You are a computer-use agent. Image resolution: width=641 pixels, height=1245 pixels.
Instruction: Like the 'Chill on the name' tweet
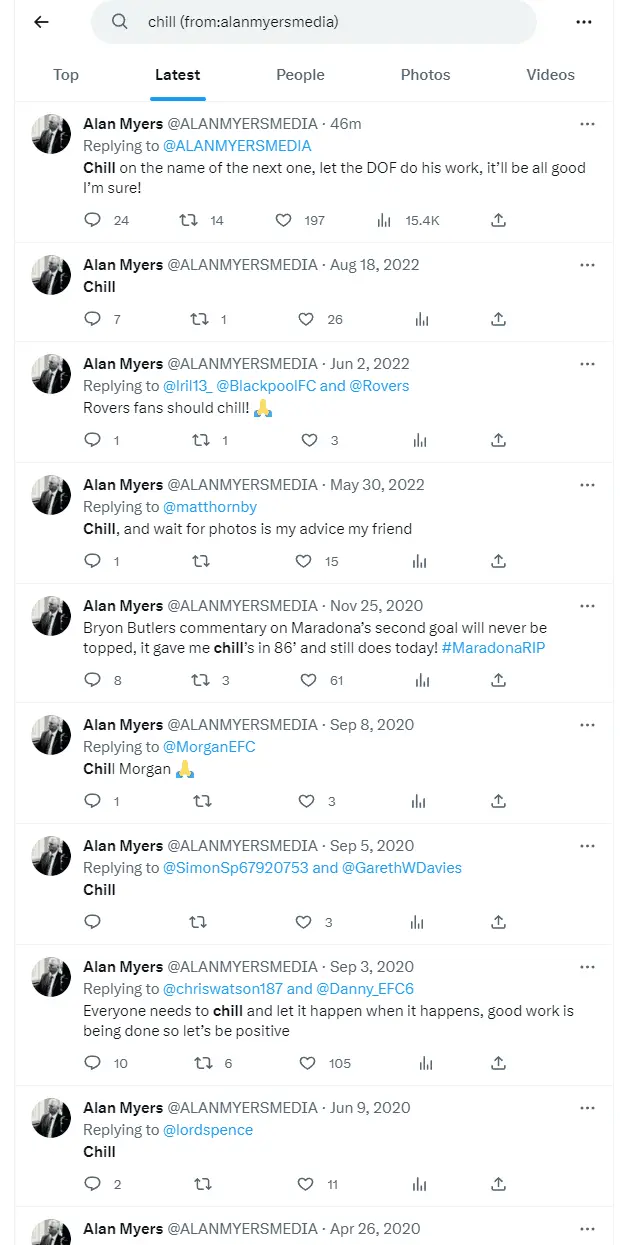click(x=283, y=220)
